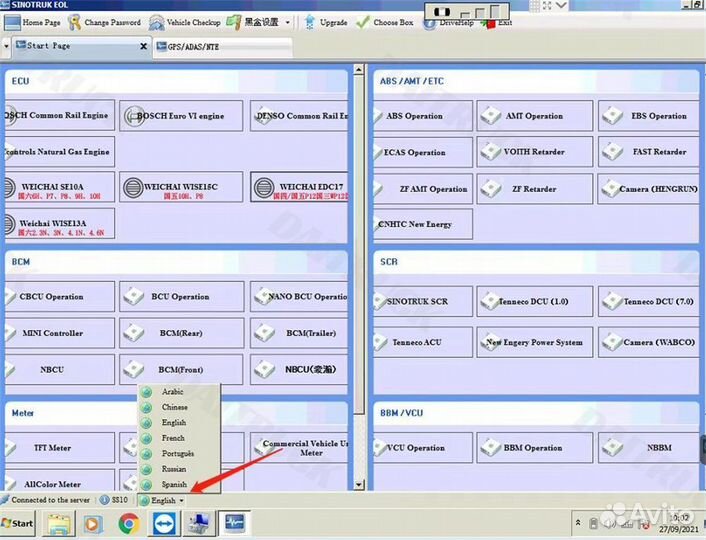Pick Arabic from the language list
The image size is (706, 540).
(172, 392)
